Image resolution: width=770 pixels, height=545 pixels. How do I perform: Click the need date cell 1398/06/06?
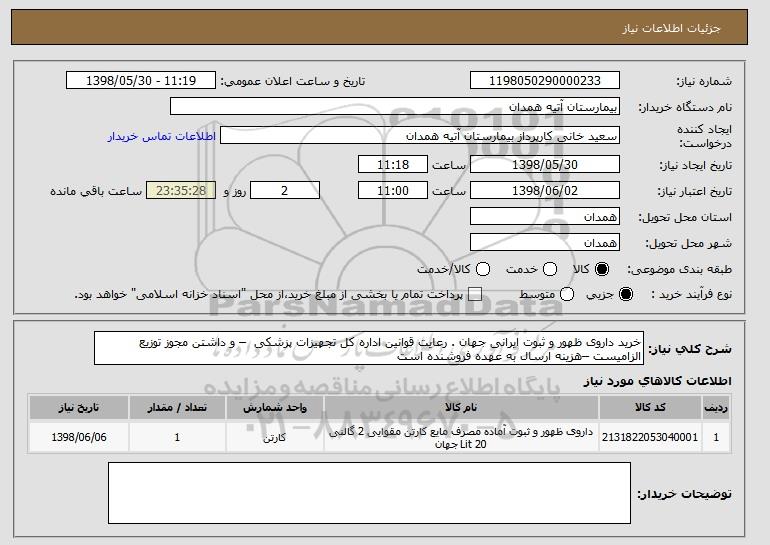[79, 437]
